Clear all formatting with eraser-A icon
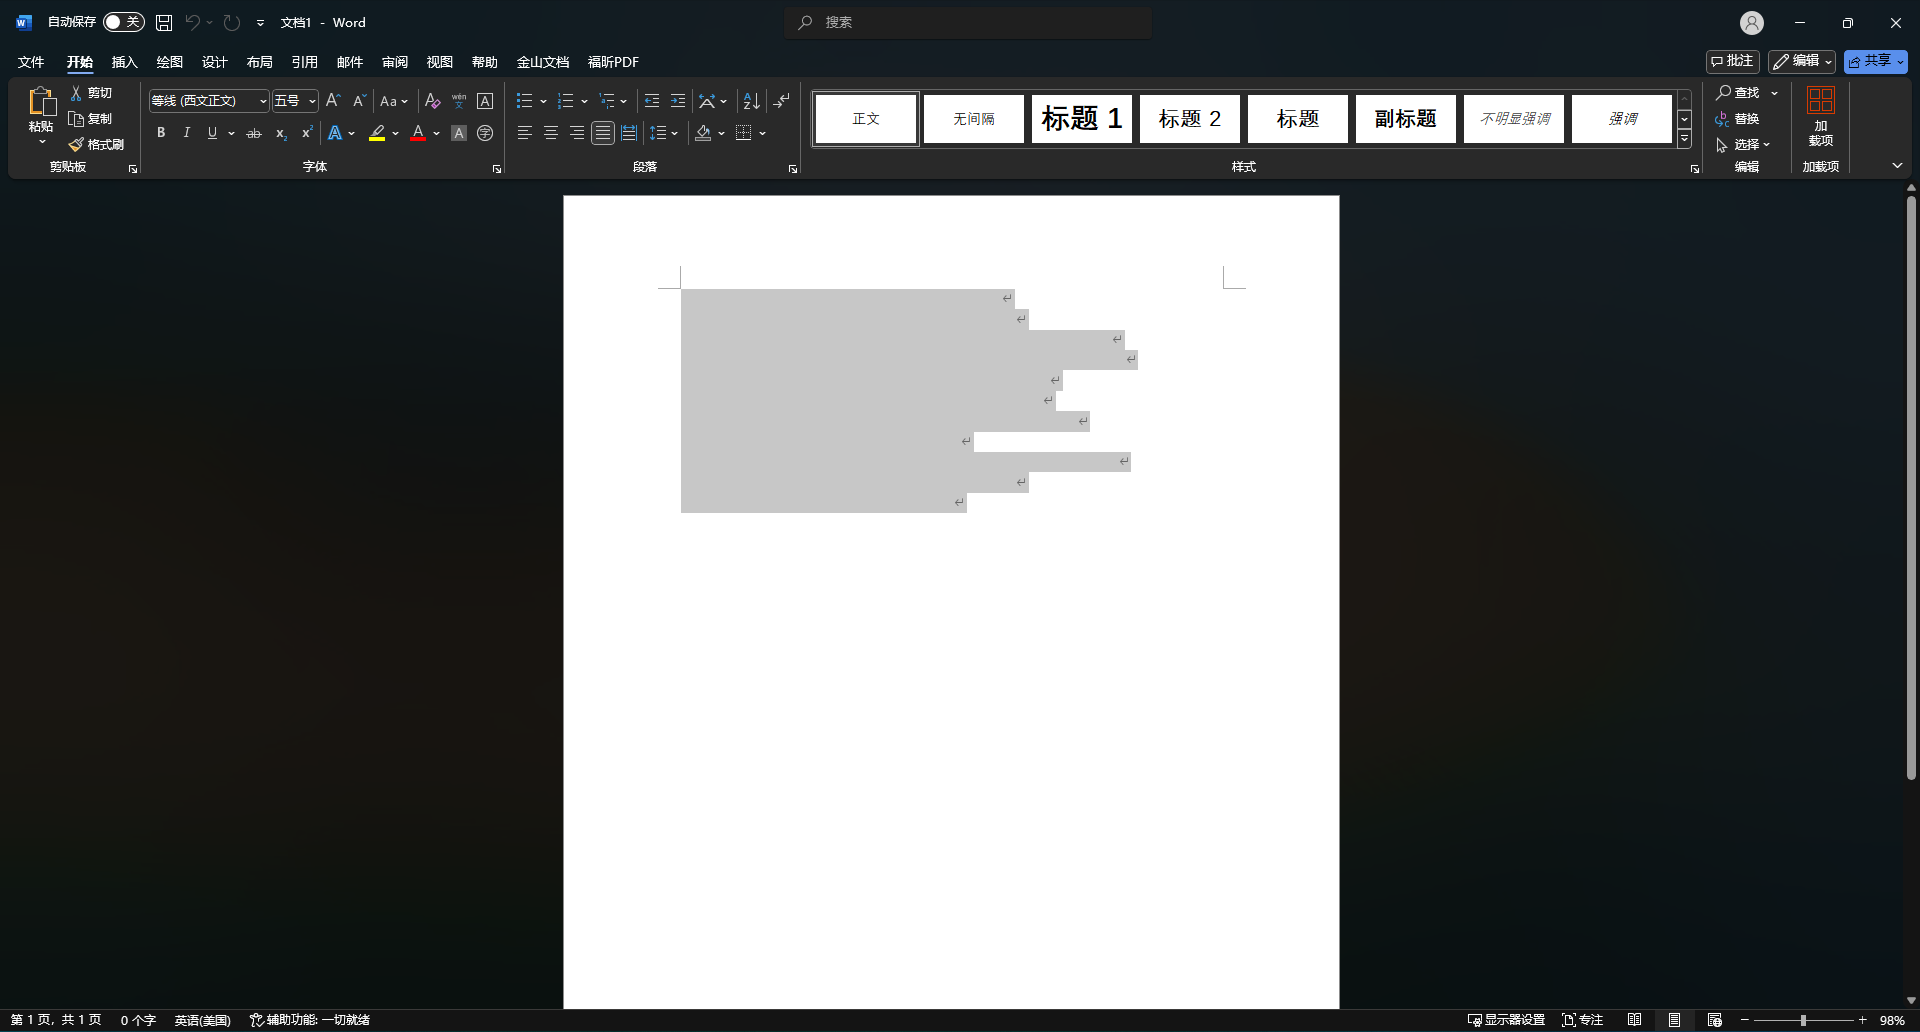The width and height of the screenshot is (1920, 1032). 432,101
